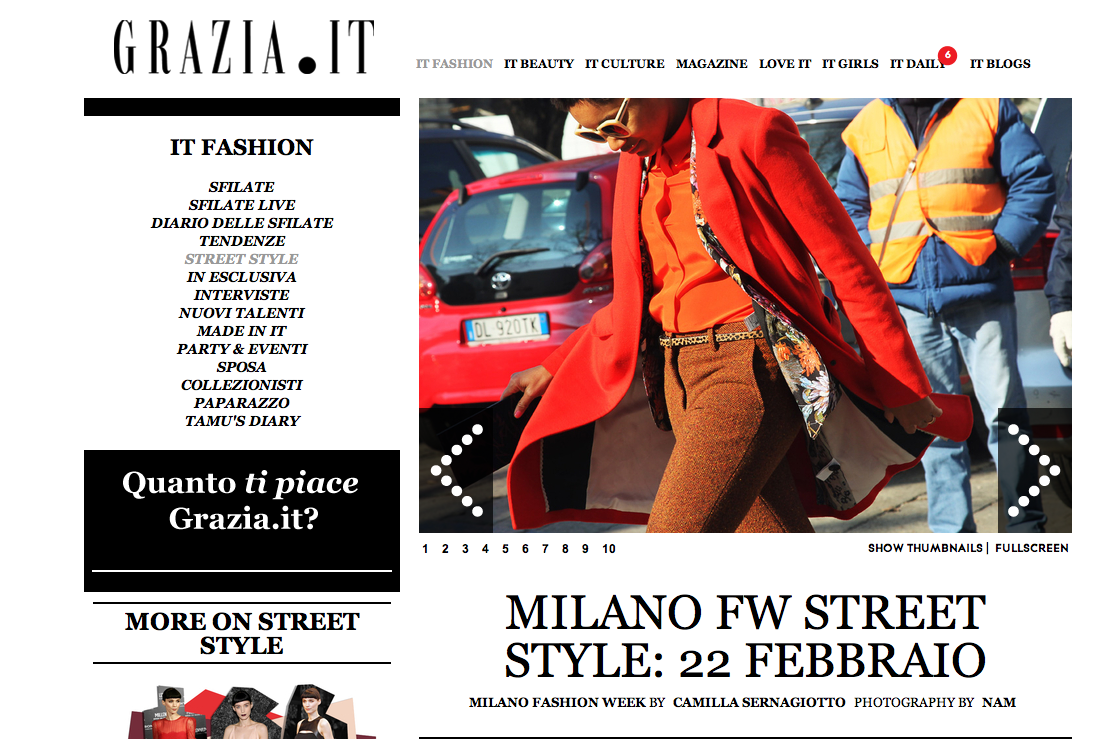This screenshot has width=1112, height=739.
Task: Advance to next slideshow photo arrow
Action: [1034, 470]
